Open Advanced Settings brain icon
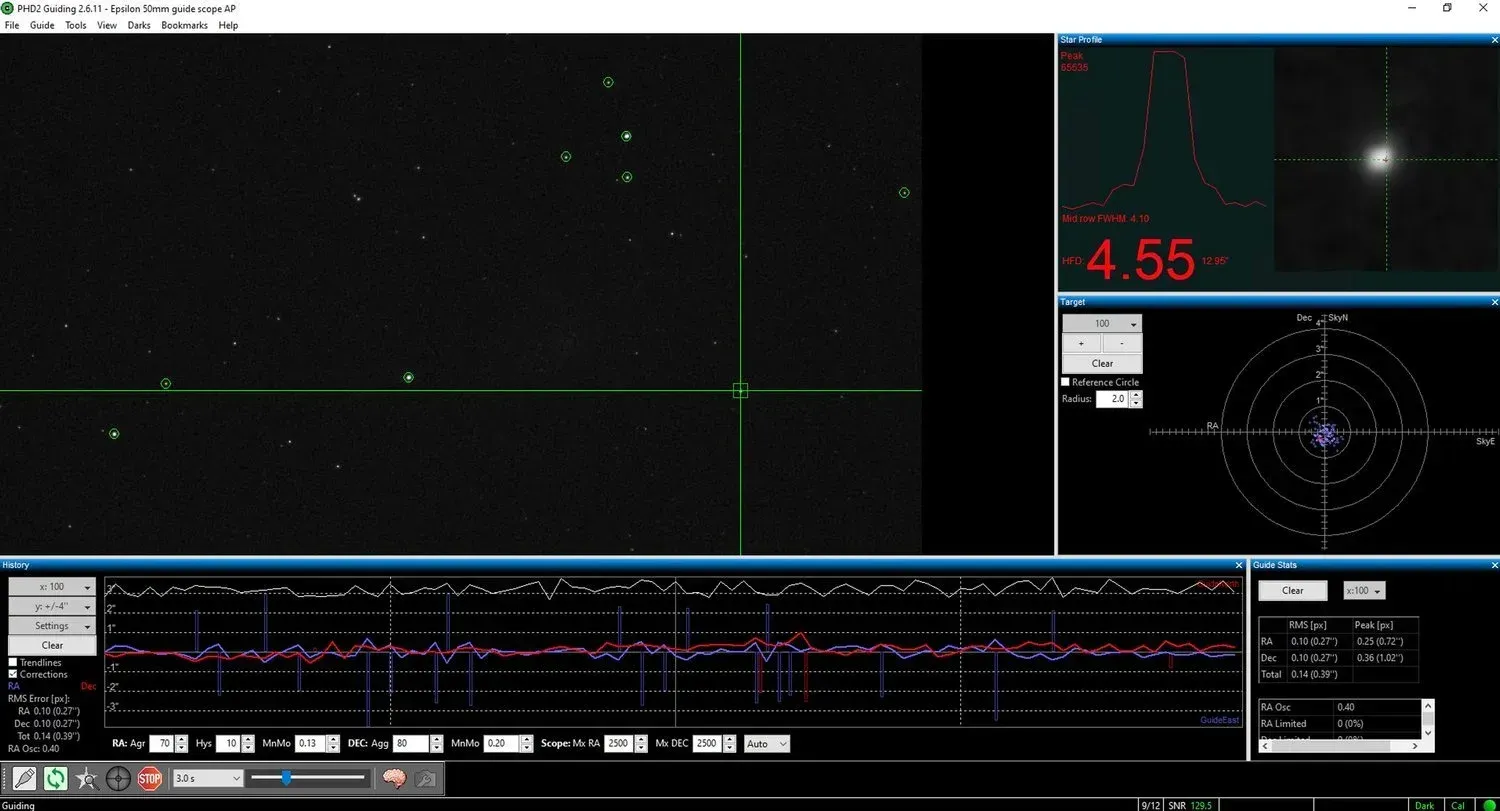Screen dimensions: 1500x811 click(394, 778)
